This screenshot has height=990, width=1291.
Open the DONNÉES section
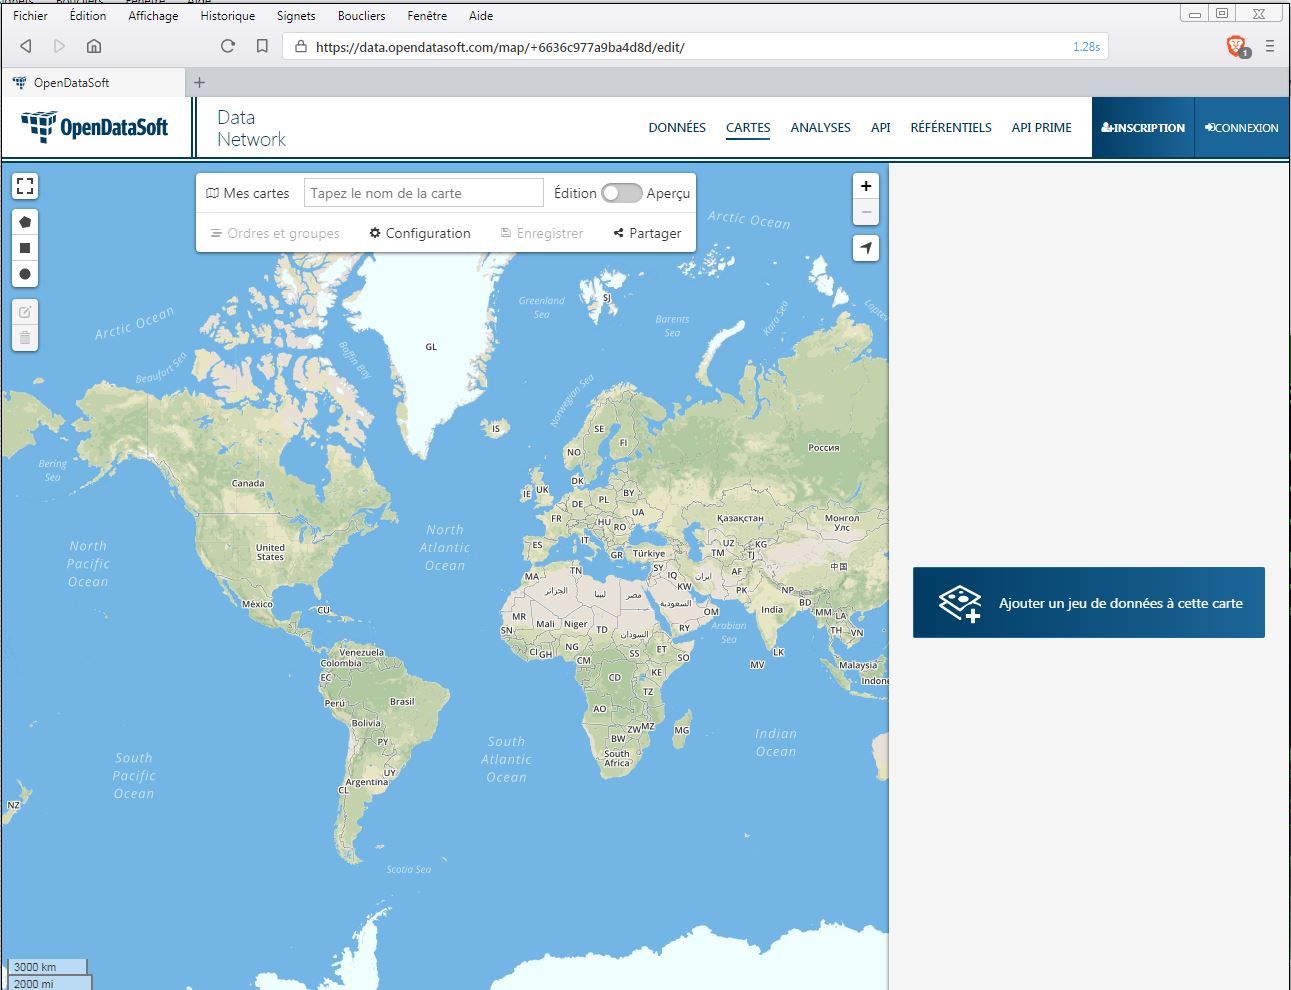coord(677,128)
